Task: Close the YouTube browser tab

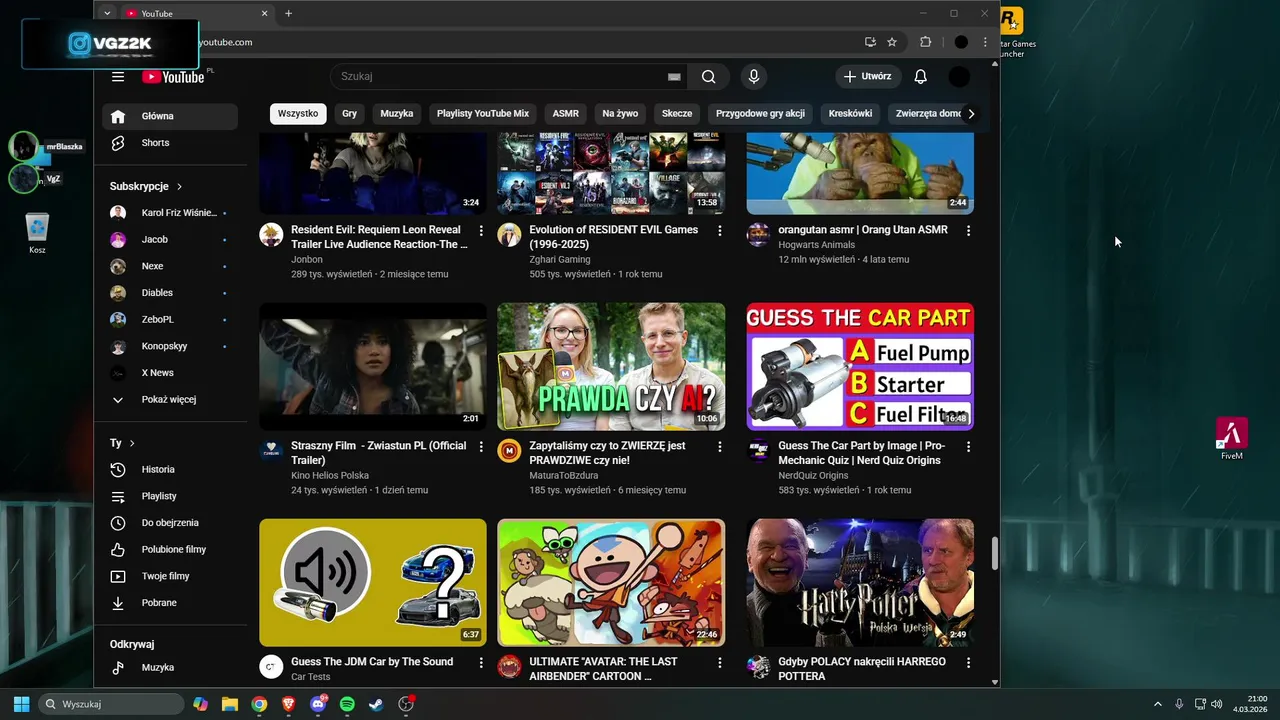Action: tap(265, 13)
